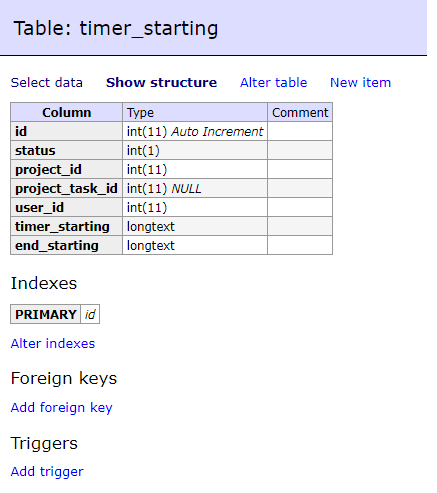Switch to Show structure view
The width and height of the screenshot is (437, 493).
(161, 82)
